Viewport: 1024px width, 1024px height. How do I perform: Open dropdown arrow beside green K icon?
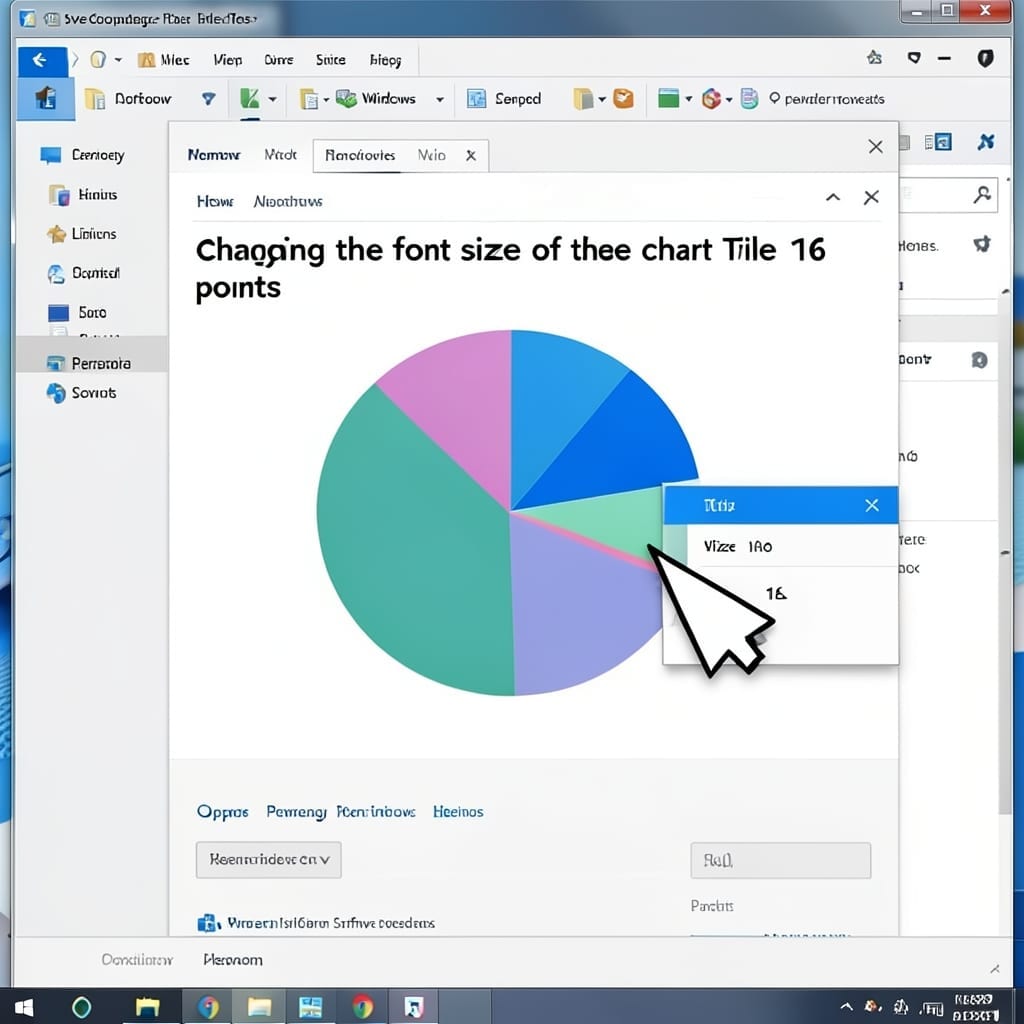click(x=272, y=99)
